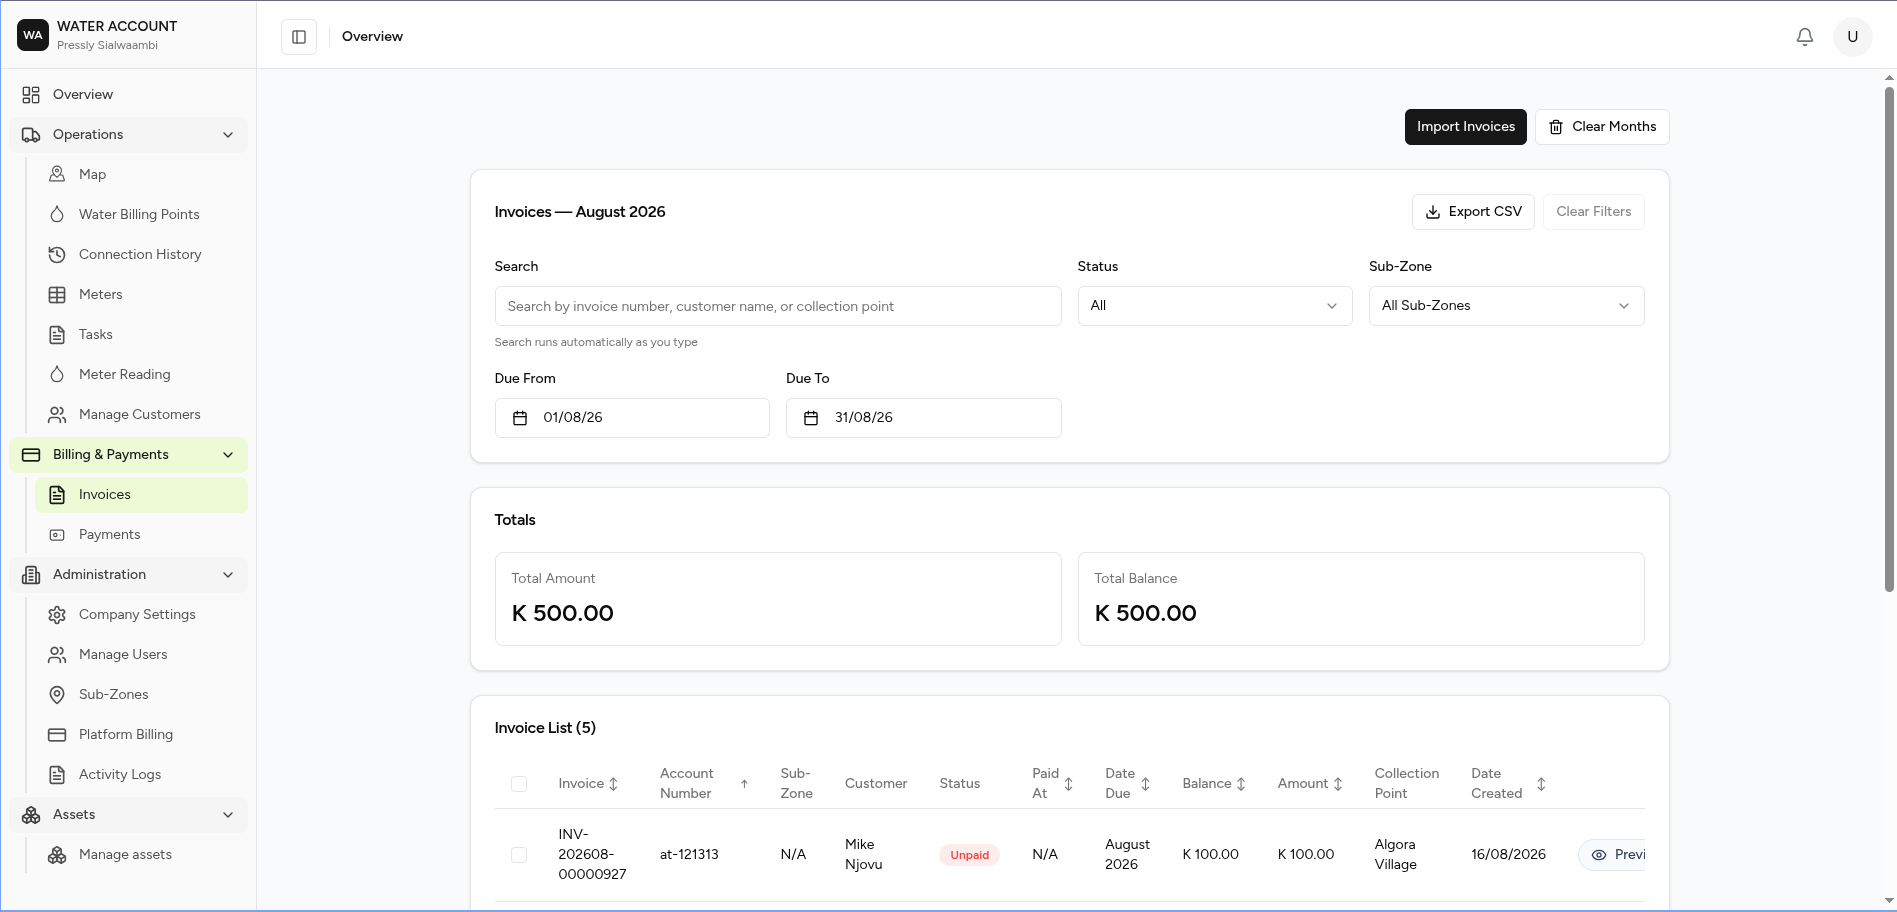Sort by Date Created column arrows
1897x912 pixels.
click(x=1541, y=784)
